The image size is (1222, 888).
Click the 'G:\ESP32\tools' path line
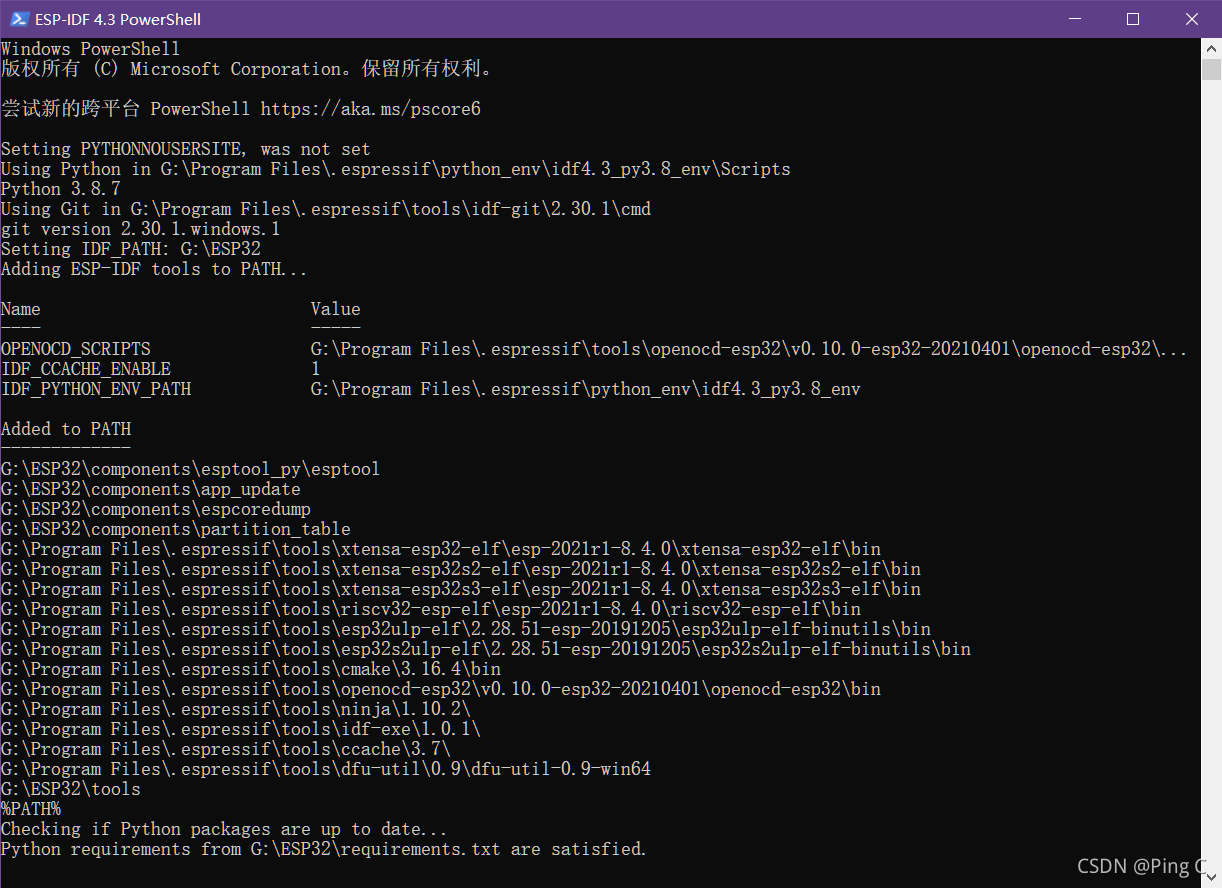click(71, 789)
